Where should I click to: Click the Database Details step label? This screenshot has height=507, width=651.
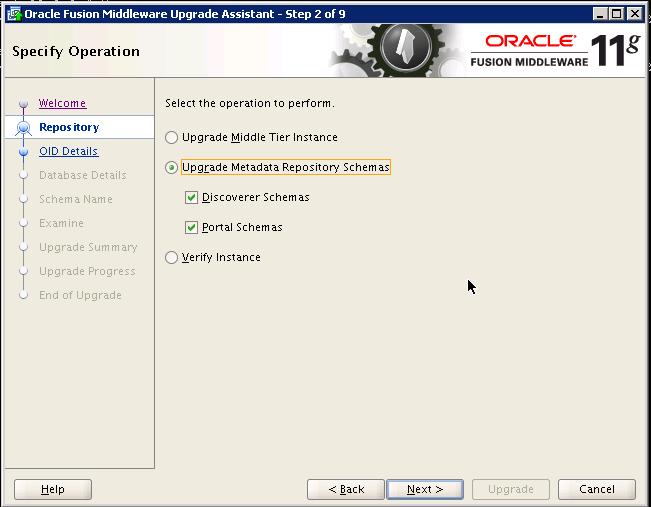click(x=83, y=175)
